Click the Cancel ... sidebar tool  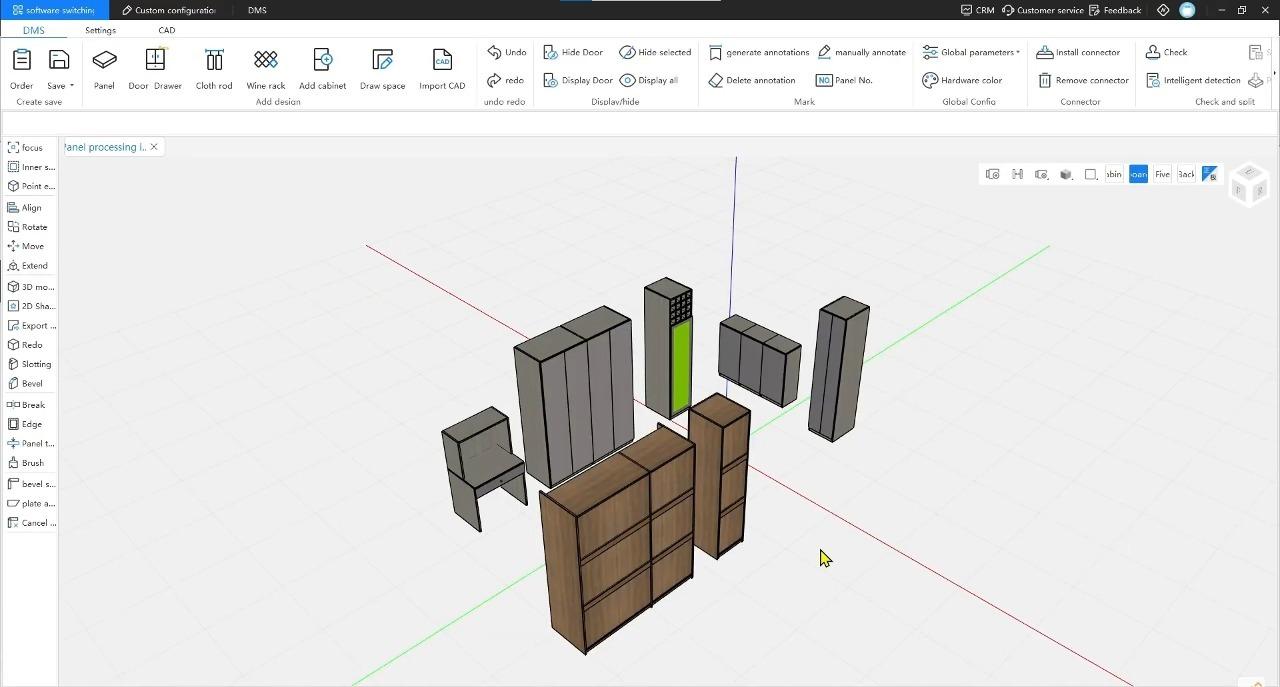(x=31, y=522)
